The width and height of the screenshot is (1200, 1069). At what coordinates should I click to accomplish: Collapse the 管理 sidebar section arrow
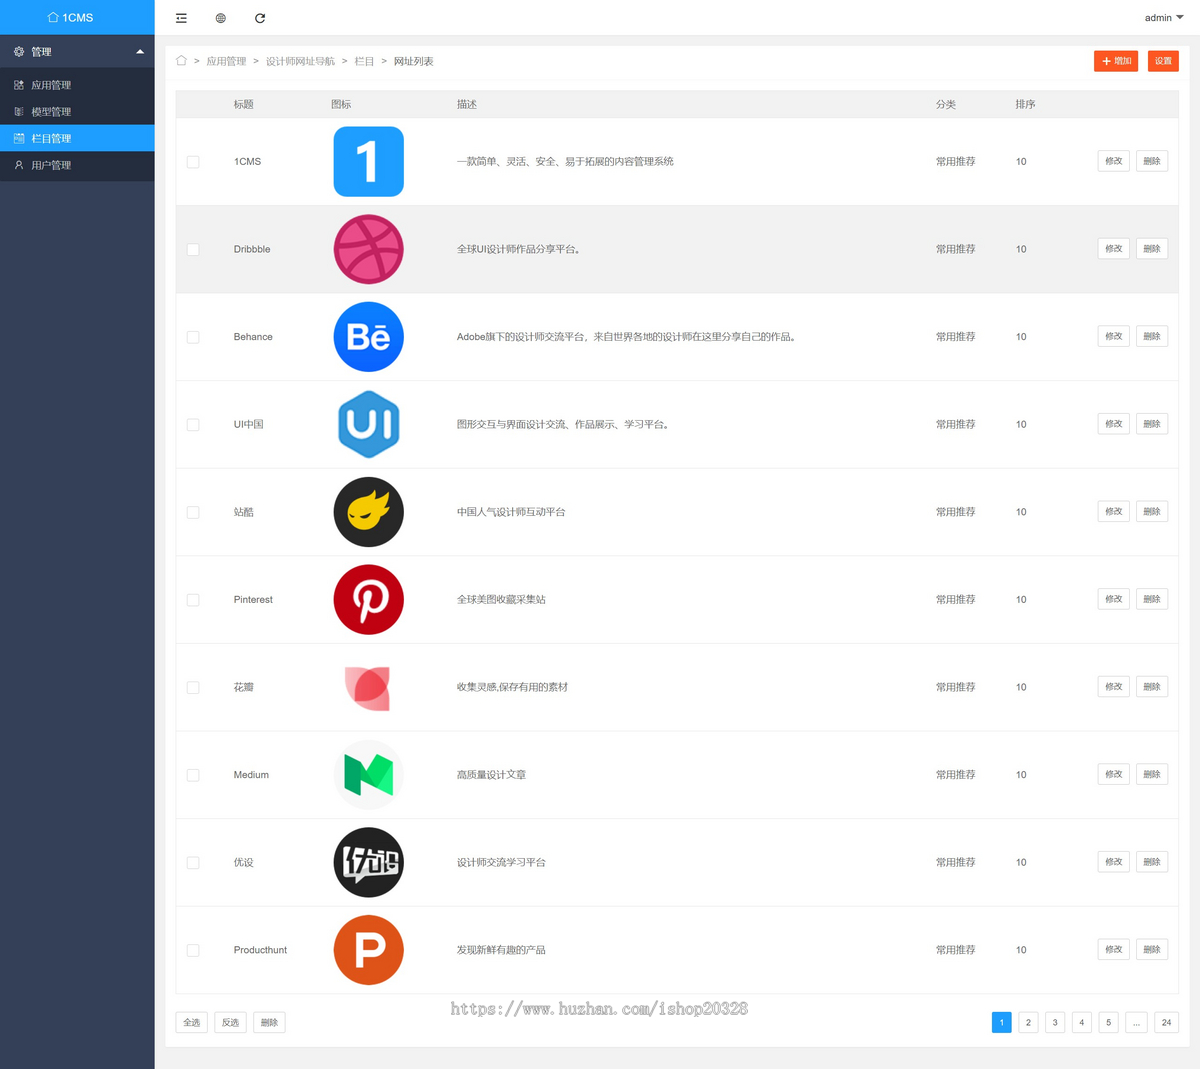(x=140, y=51)
